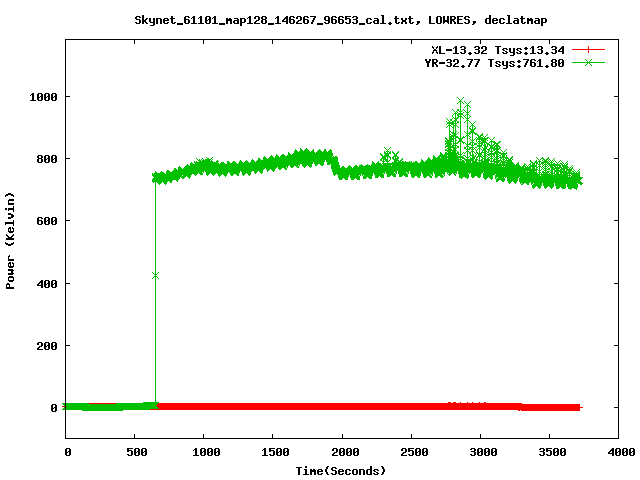Click the red legend line sample
Viewport: 640px width, 480px height.
(589, 50)
